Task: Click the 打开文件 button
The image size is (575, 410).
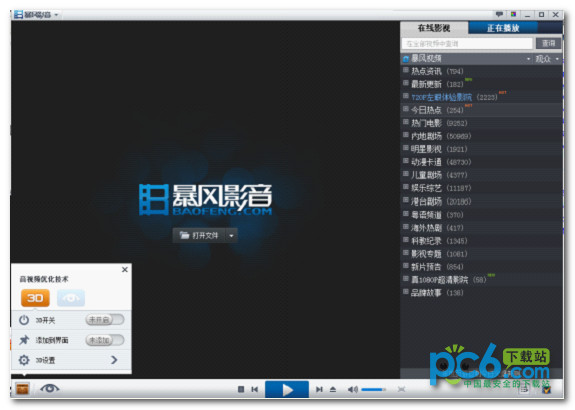Action: [199, 235]
